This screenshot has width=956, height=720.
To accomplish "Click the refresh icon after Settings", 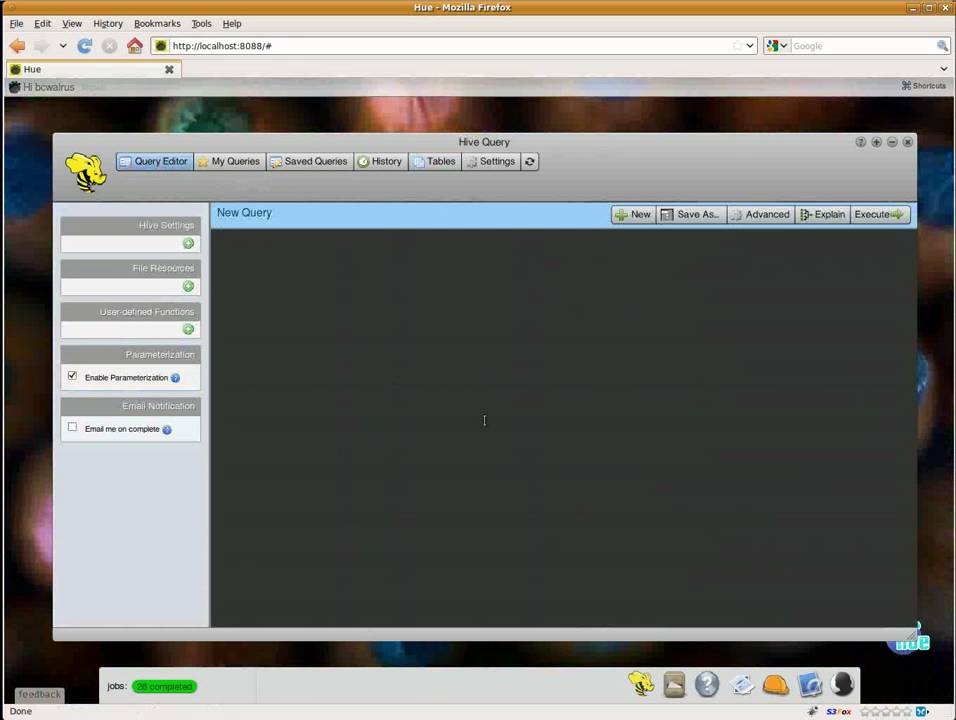I will pos(530,162).
